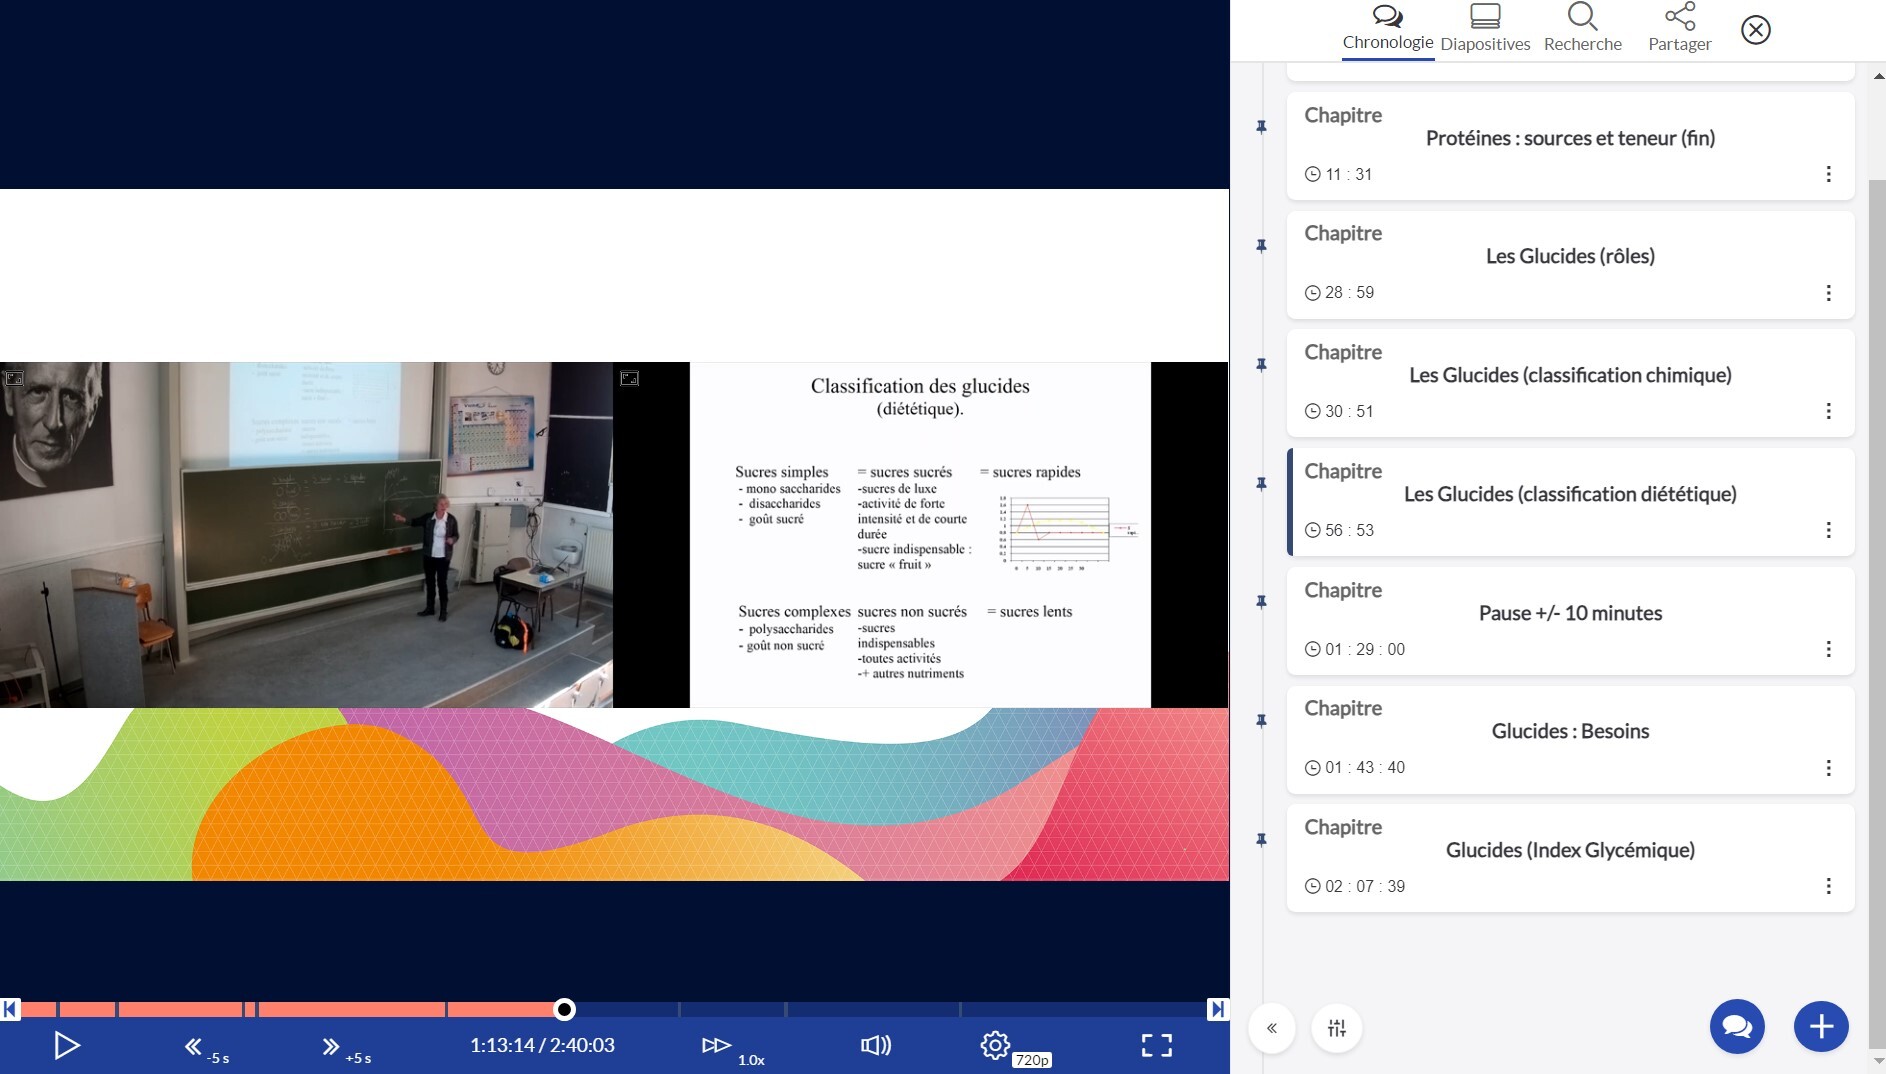This screenshot has height=1074, width=1886.
Task: Click pin icon beside Index Glycémique chapter
Action: point(1261,840)
